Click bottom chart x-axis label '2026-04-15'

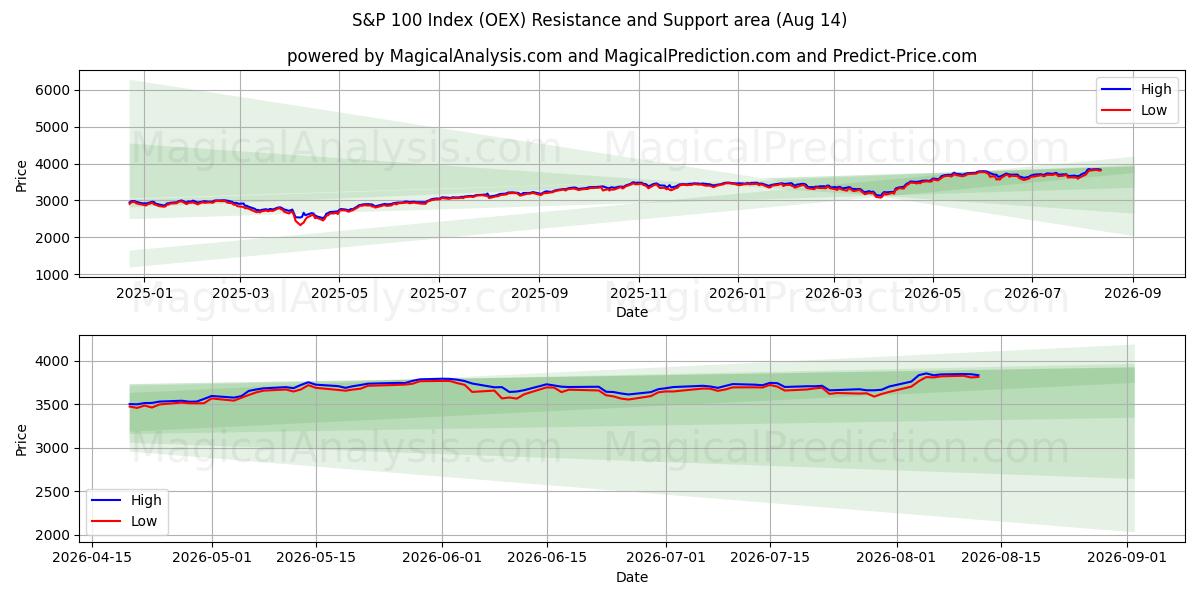93,558
